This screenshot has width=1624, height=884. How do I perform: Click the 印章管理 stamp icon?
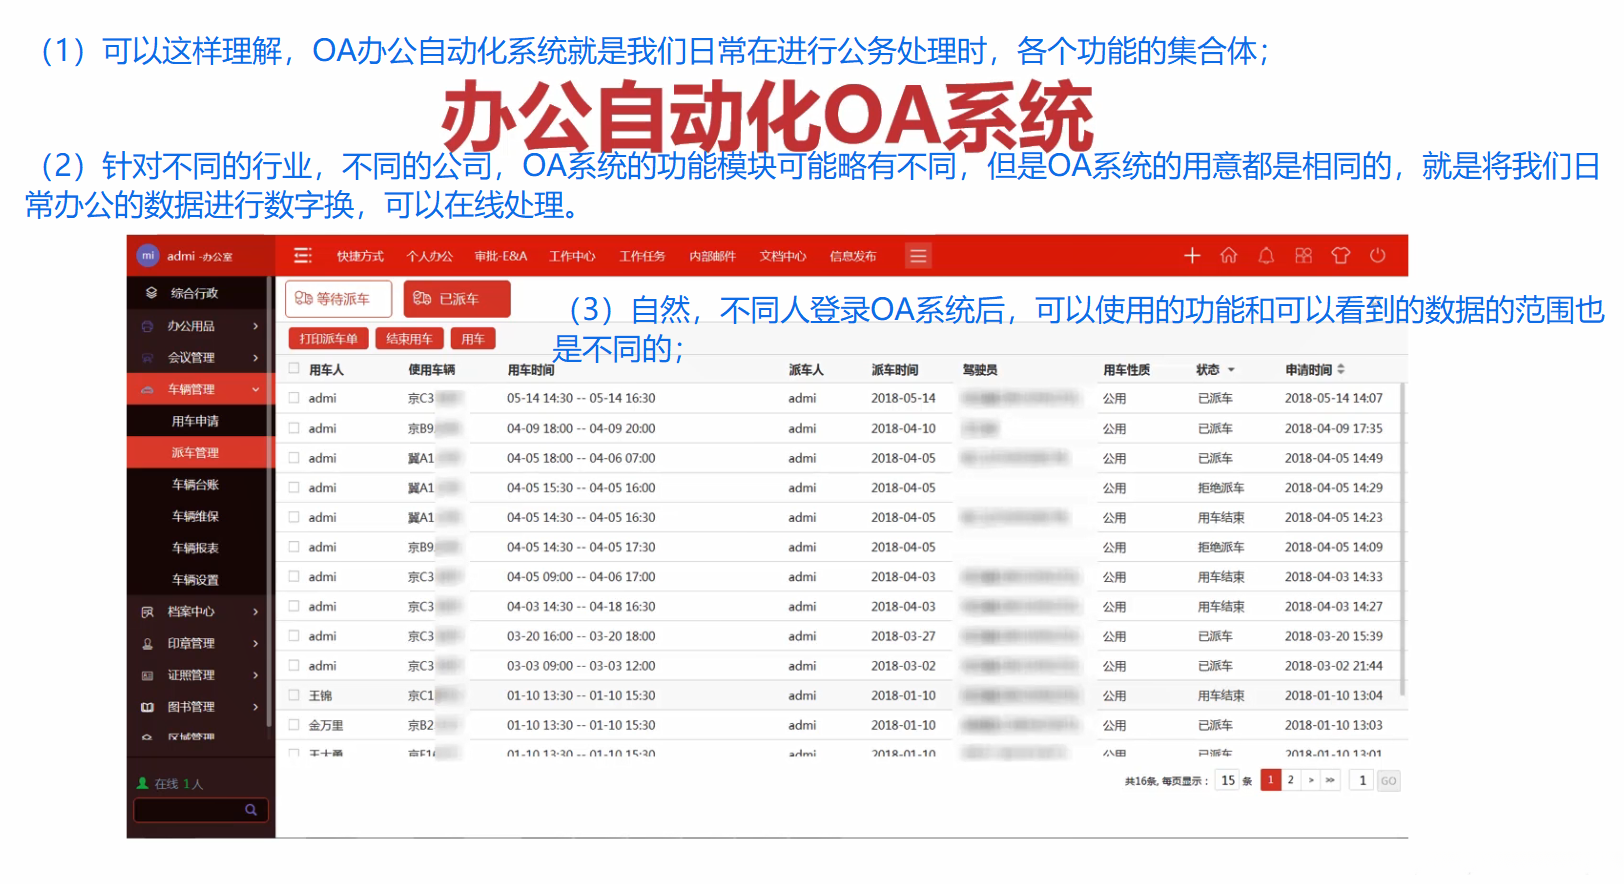pos(148,644)
